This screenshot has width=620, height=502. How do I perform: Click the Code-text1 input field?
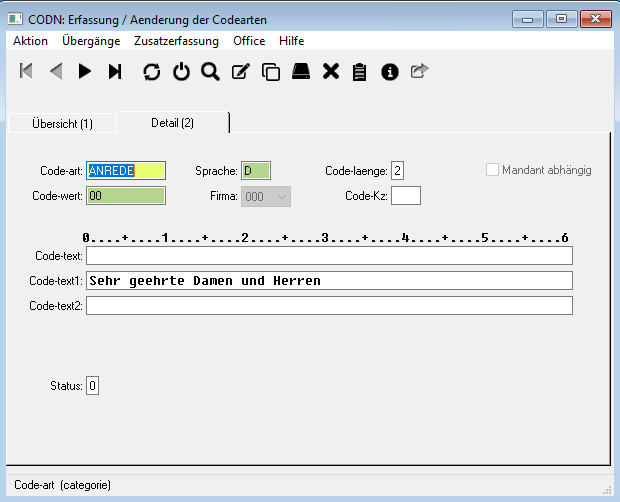click(329, 281)
